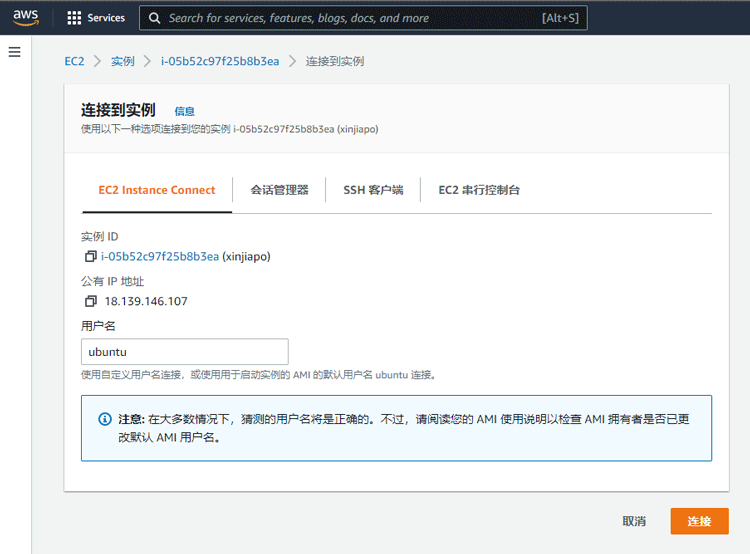Open the hamburger navigation menu
The image size is (750, 554).
click(15, 52)
